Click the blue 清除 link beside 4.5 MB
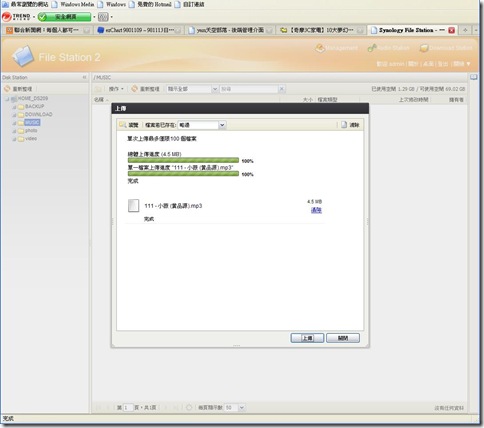Viewport: 484px width, 428px height. tap(316, 210)
